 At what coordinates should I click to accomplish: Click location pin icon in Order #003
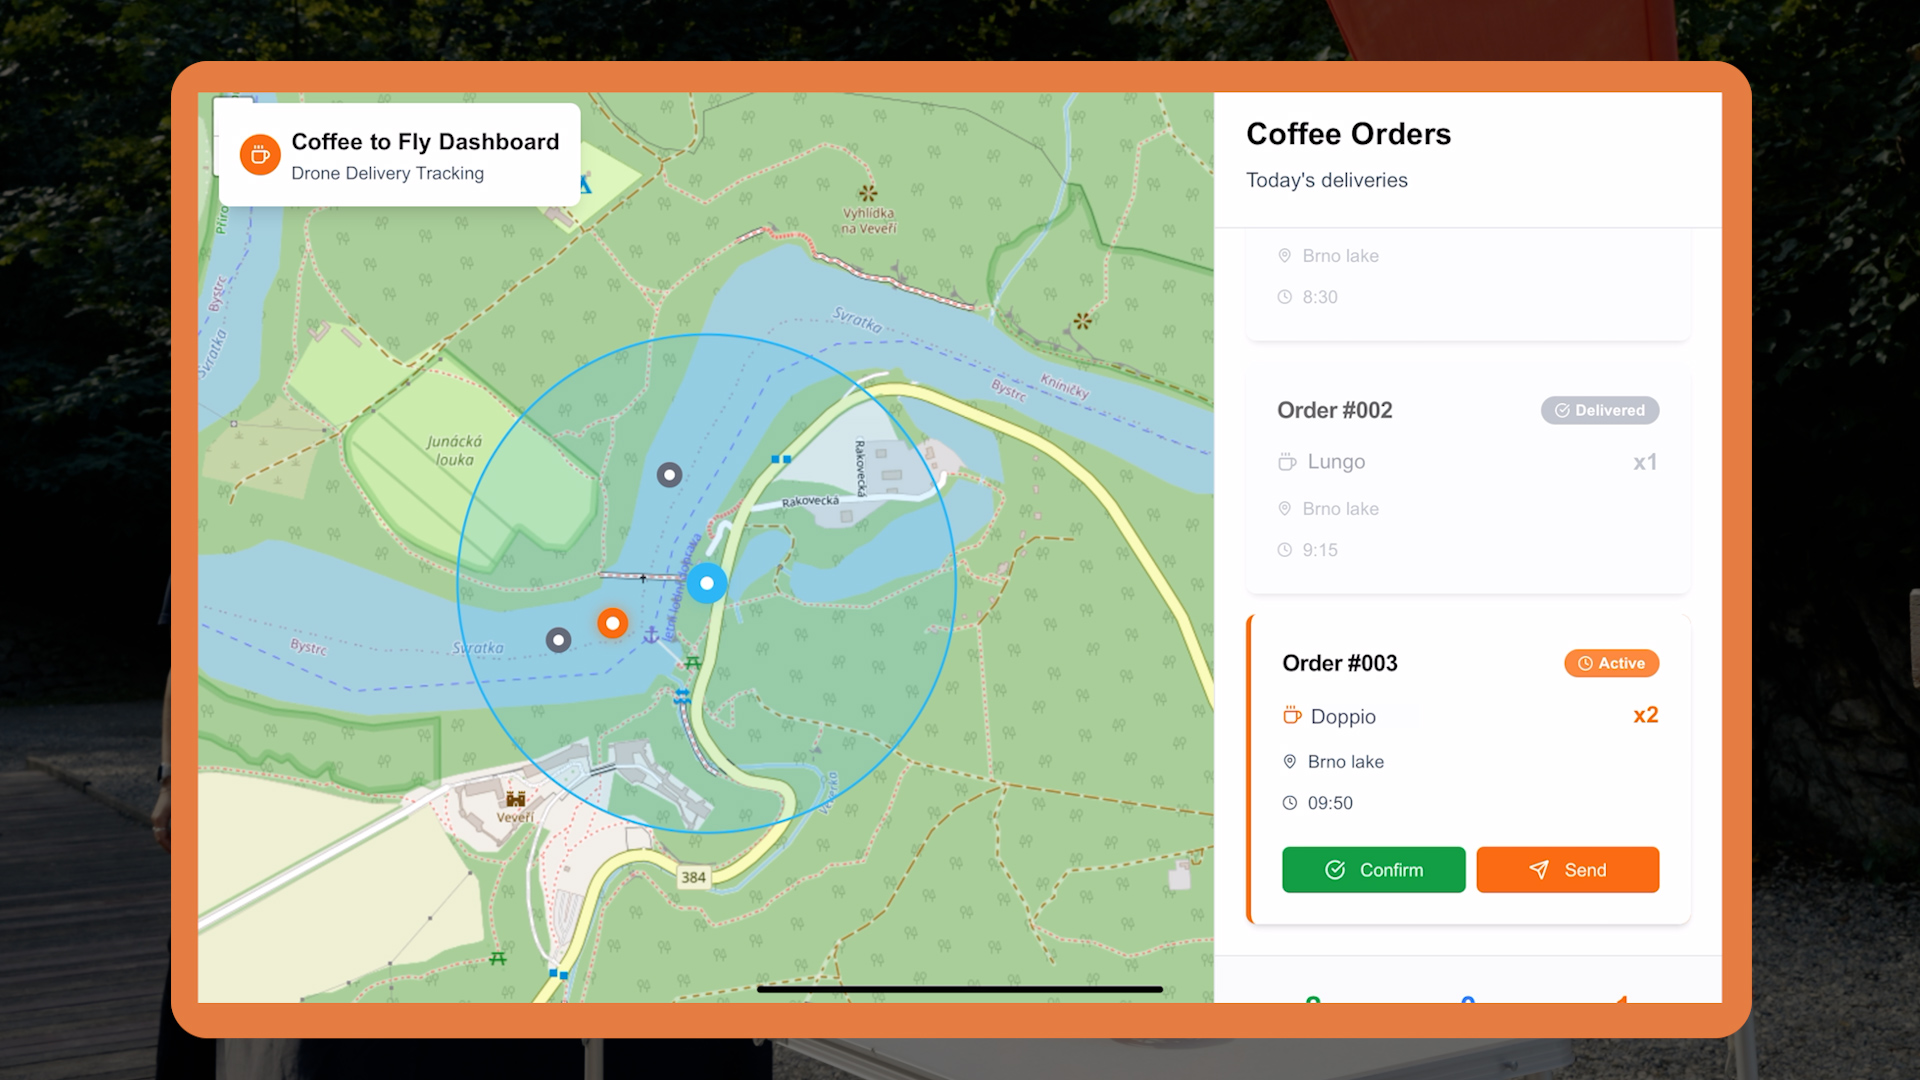(1289, 762)
